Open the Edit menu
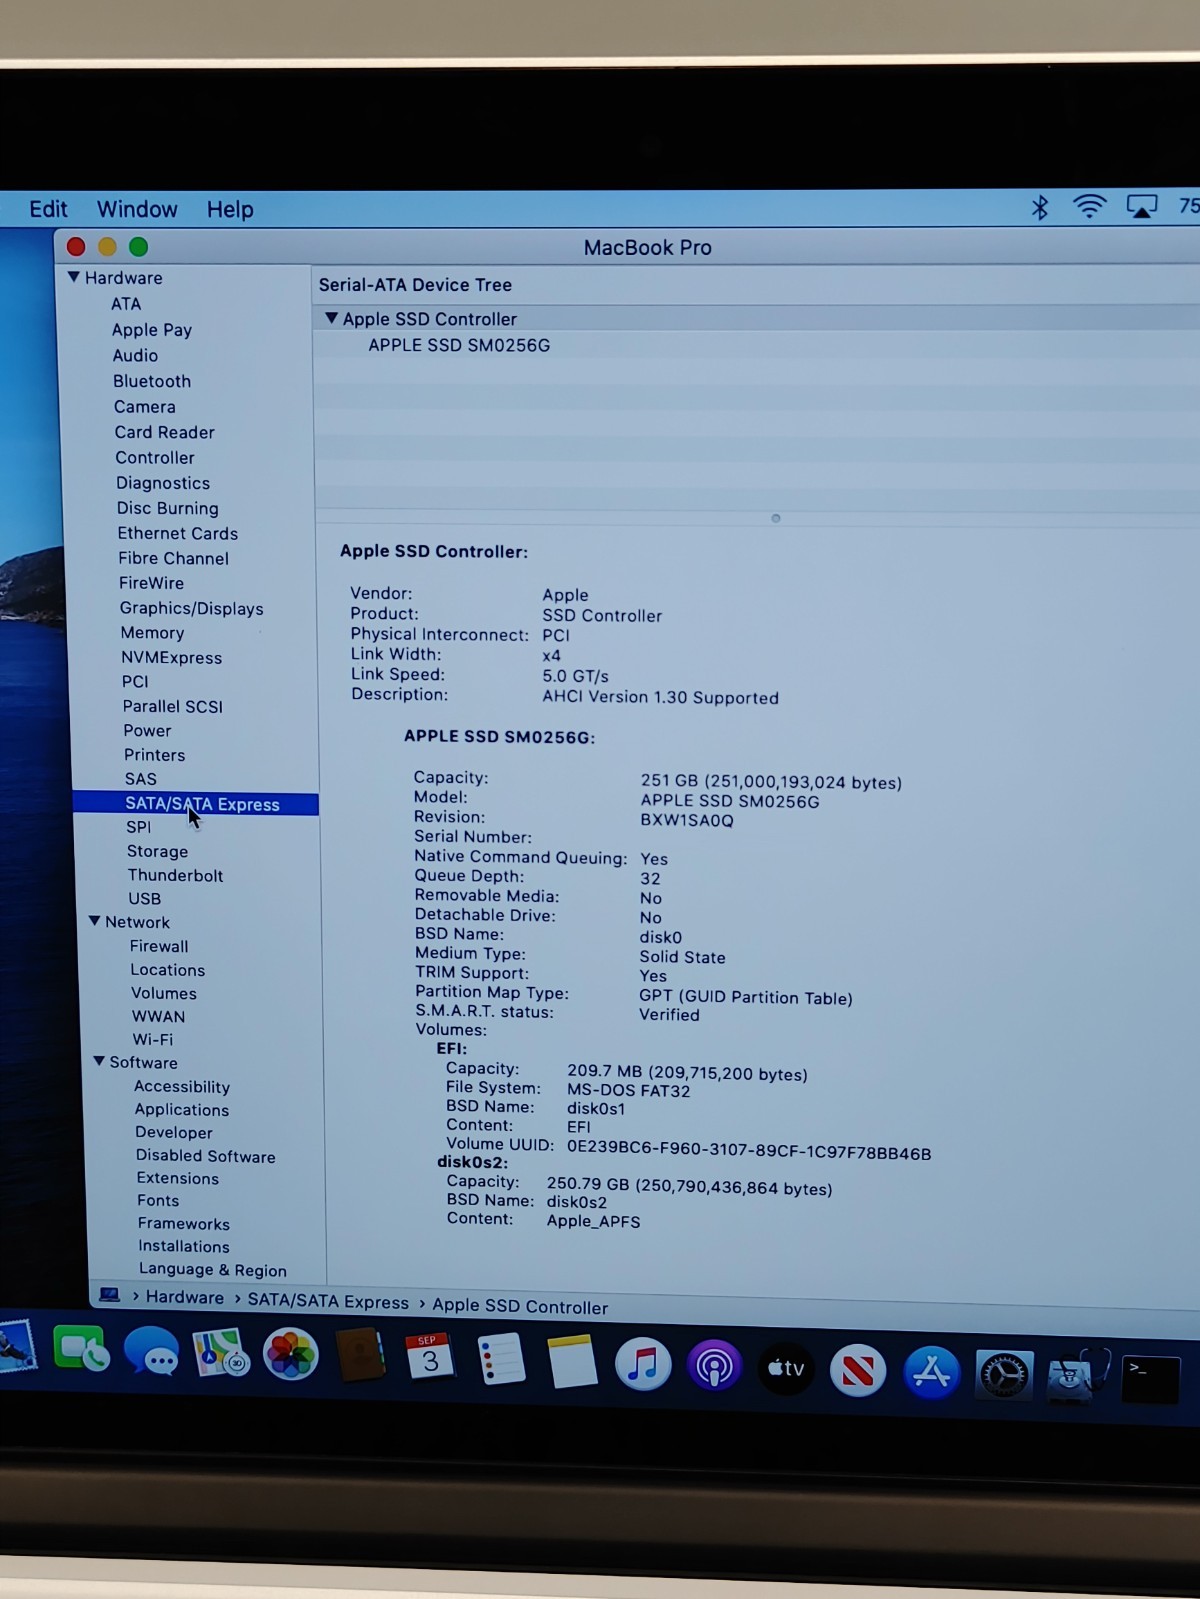Screen dimensions: 1200x1599 tap(48, 209)
